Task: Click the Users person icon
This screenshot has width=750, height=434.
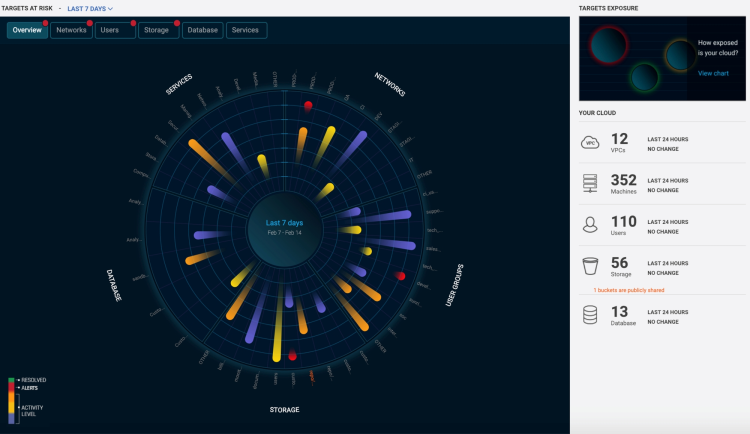Action: point(590,225)
